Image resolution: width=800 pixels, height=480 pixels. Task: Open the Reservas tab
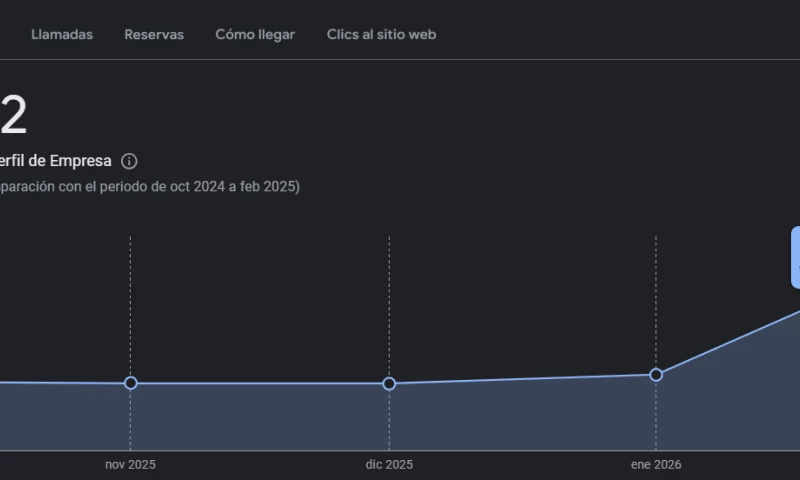154,35
